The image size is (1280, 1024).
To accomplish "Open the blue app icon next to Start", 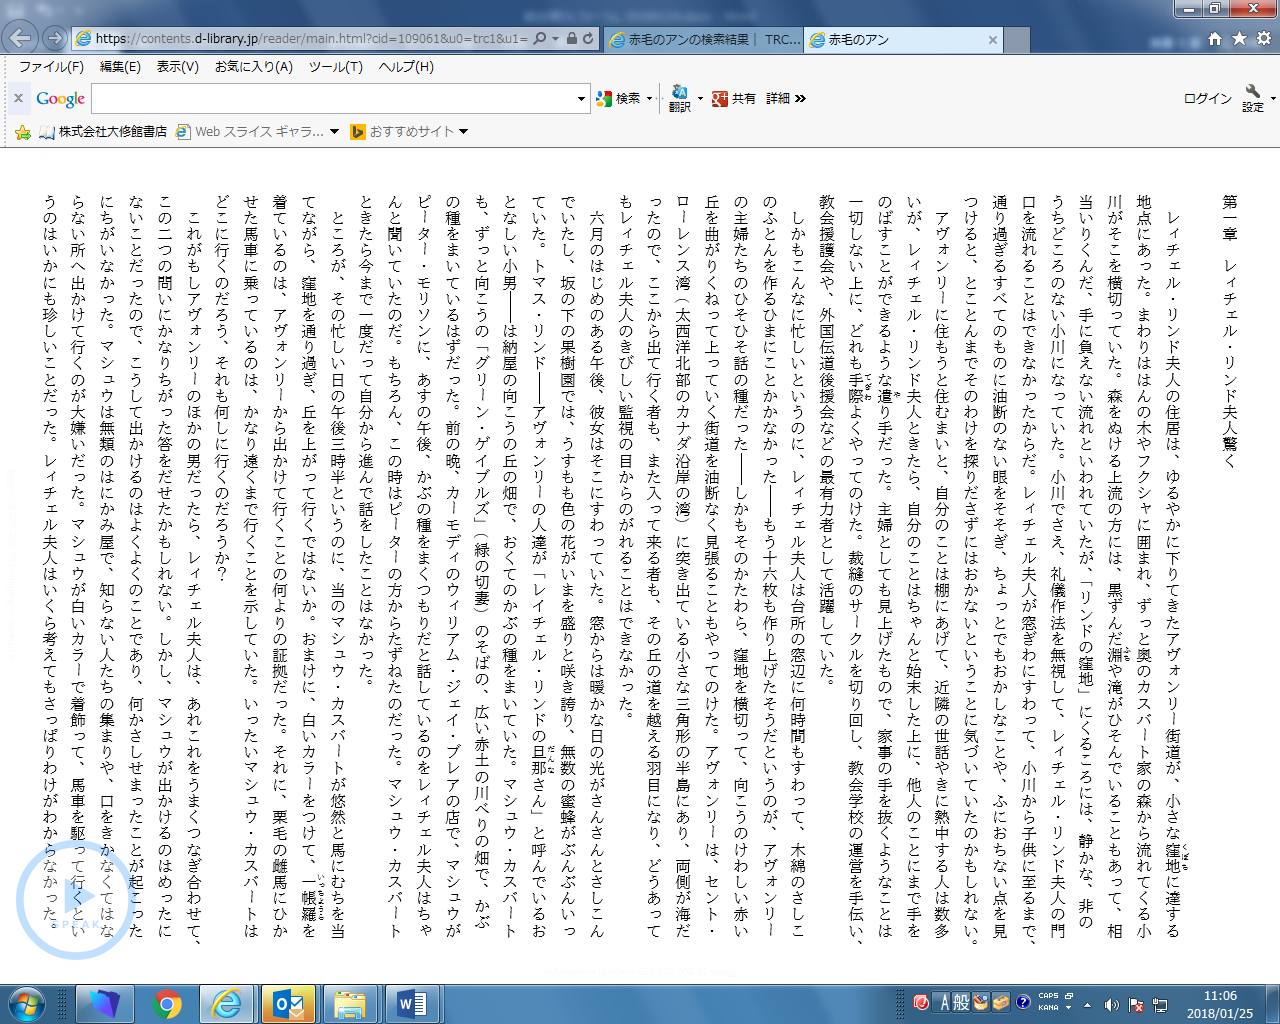I will (x=104, y=1004).
